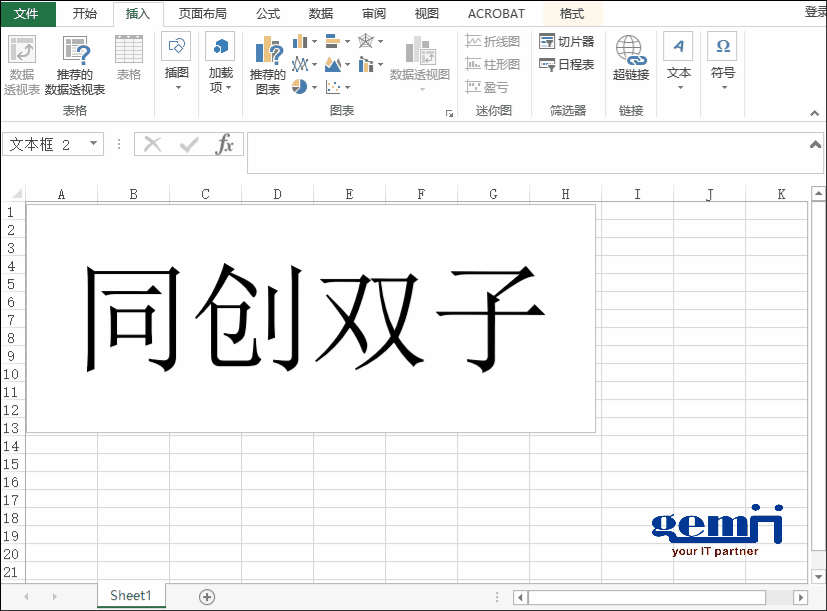The image size is (827, 611).
Task: Insert a pie chart from the chart icons
Action: coord(301,86)
